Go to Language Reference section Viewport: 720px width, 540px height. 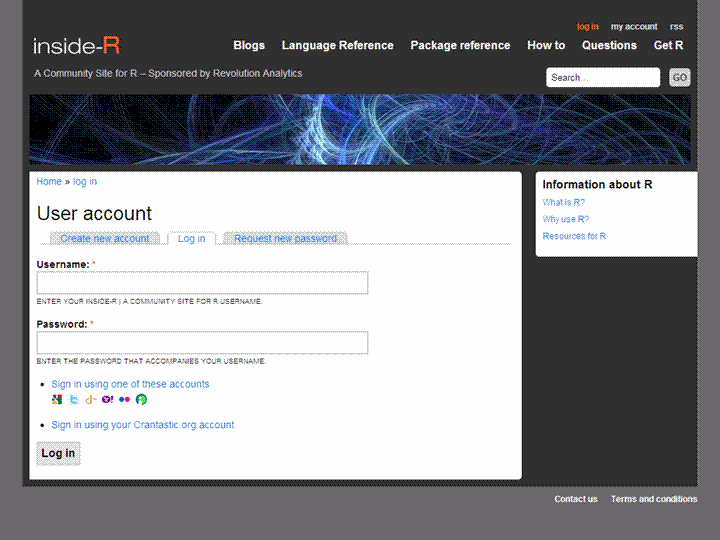[337, 45]
